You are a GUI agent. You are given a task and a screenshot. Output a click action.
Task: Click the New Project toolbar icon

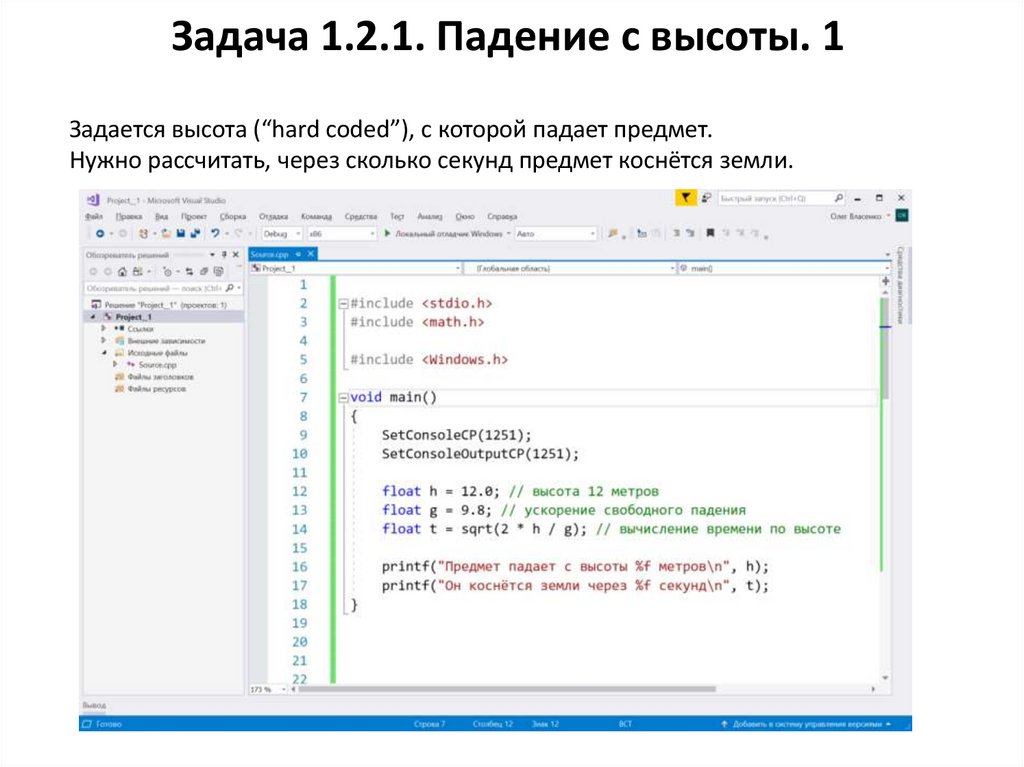tap(144, 233)
